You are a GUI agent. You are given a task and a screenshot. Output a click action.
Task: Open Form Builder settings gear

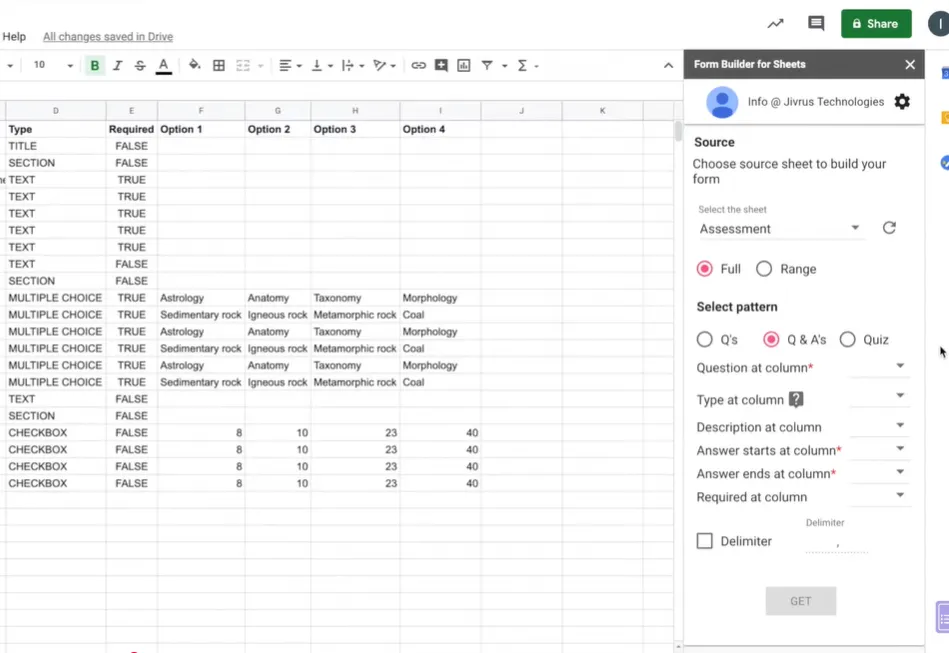[902, 102]
